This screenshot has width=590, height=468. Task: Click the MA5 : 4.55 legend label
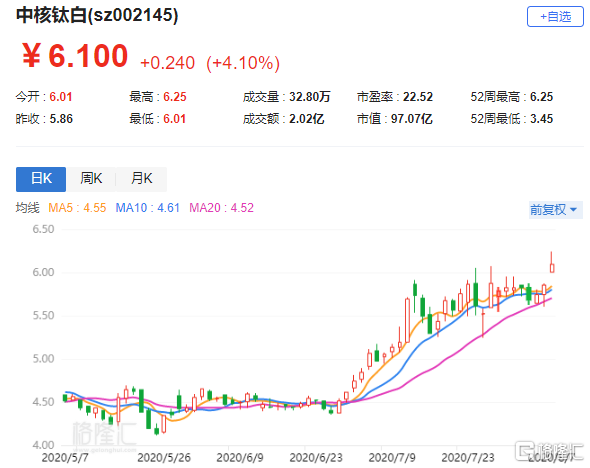point(77,208)
